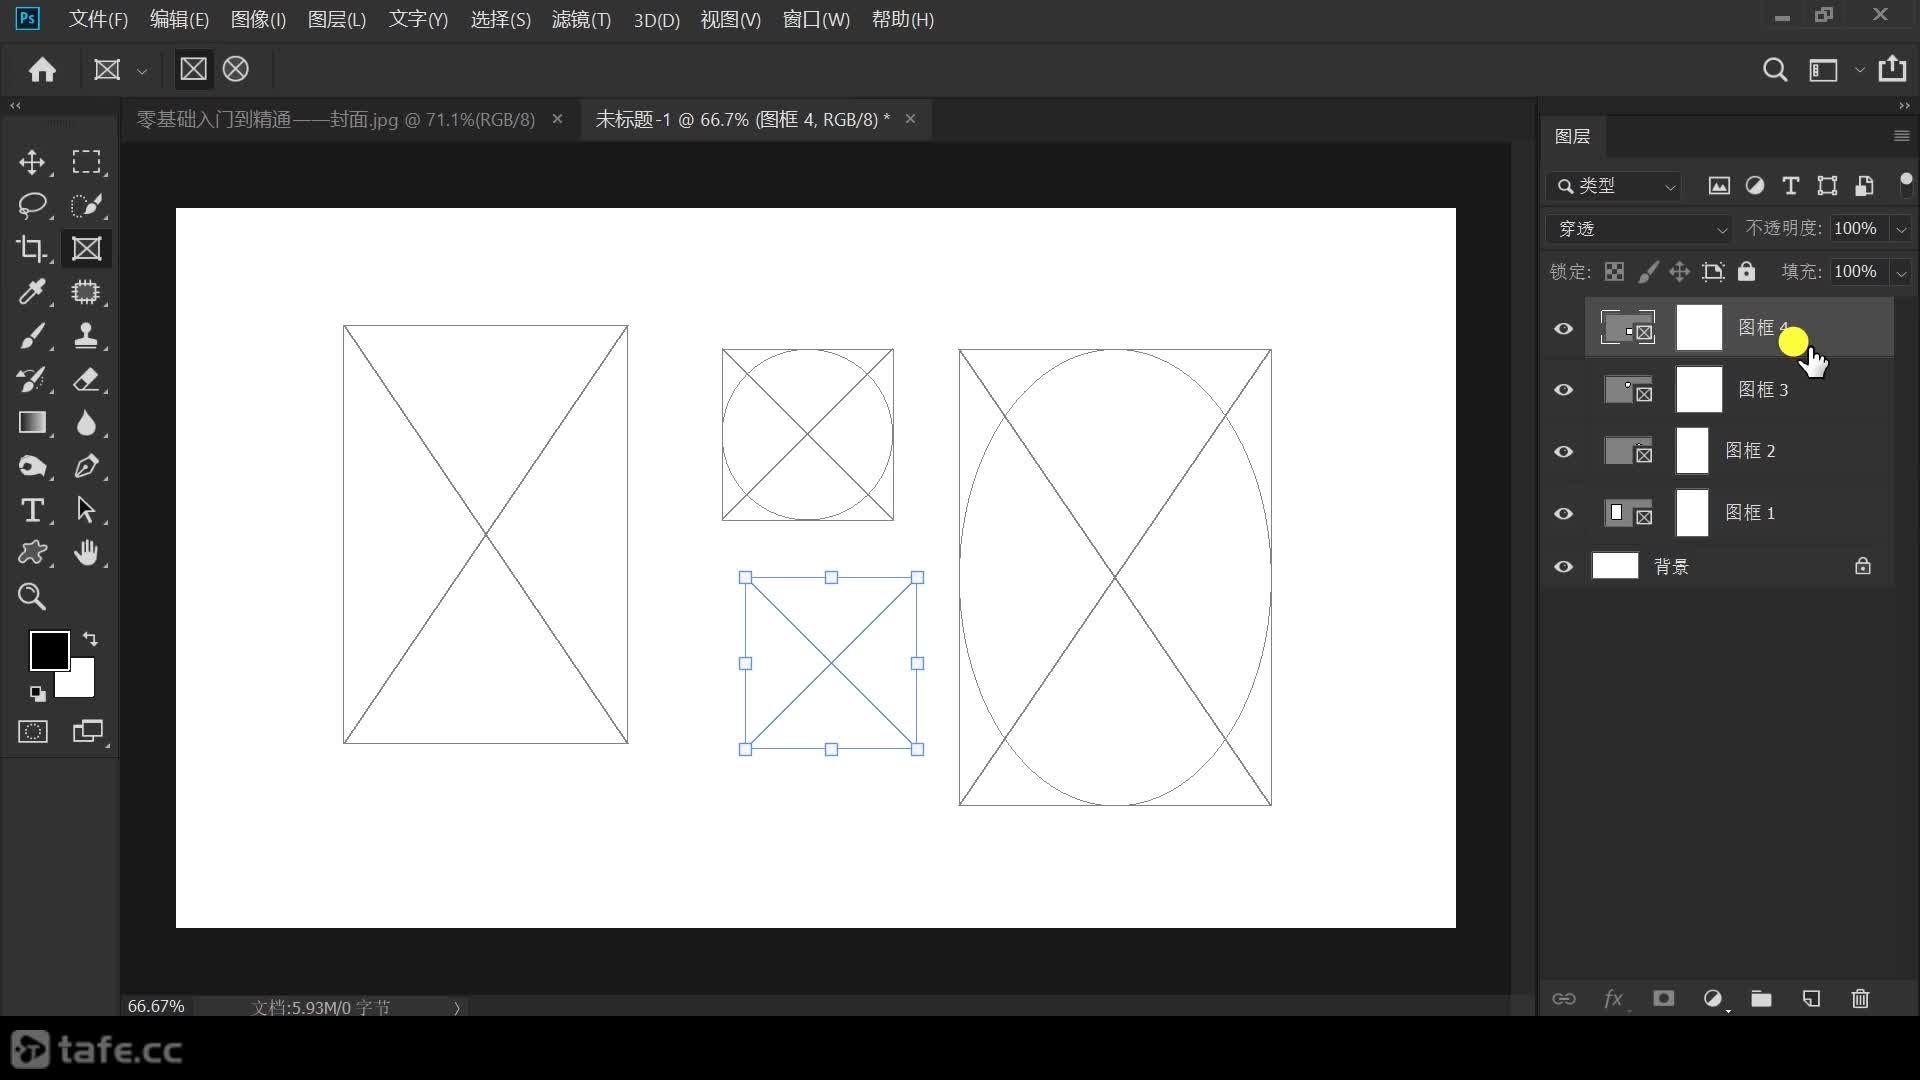Switch to 零基础入门到精通 封面.jpg tab
Image resolution: width=1920 pixels, height=1080 pixels.
[x=336, y=120]
